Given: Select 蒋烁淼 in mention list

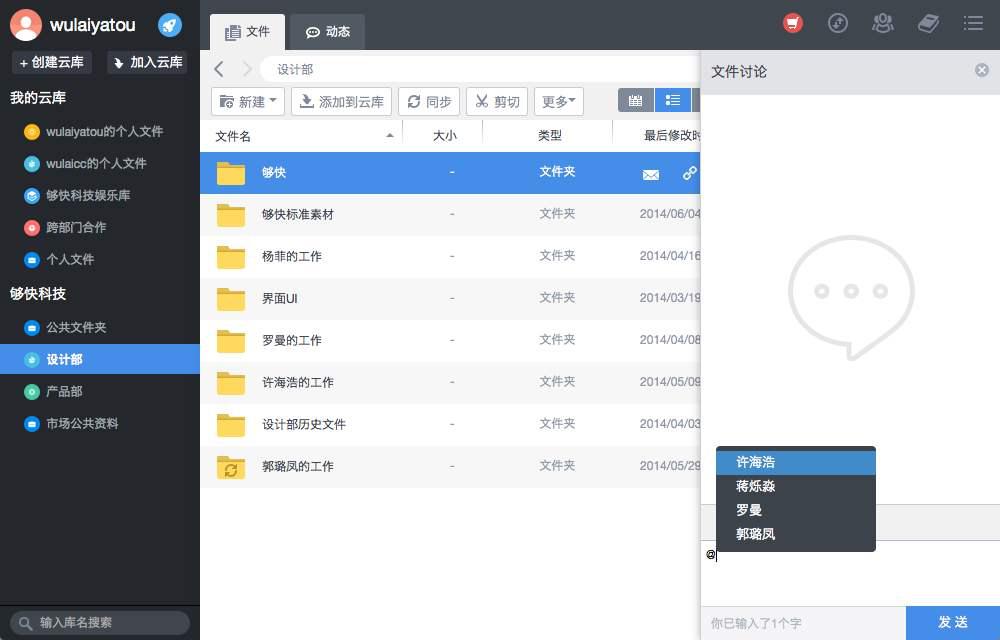Looking at the screenshot, I should pyautogui.click(x=795, y=486).
